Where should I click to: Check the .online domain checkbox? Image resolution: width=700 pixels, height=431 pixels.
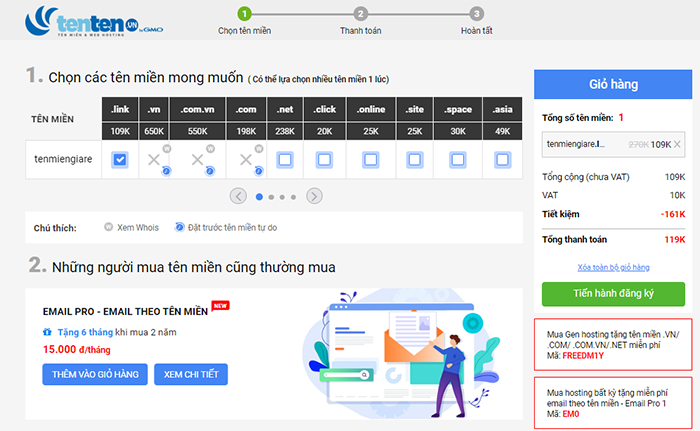pyautogui.click(x=371, y=159)
